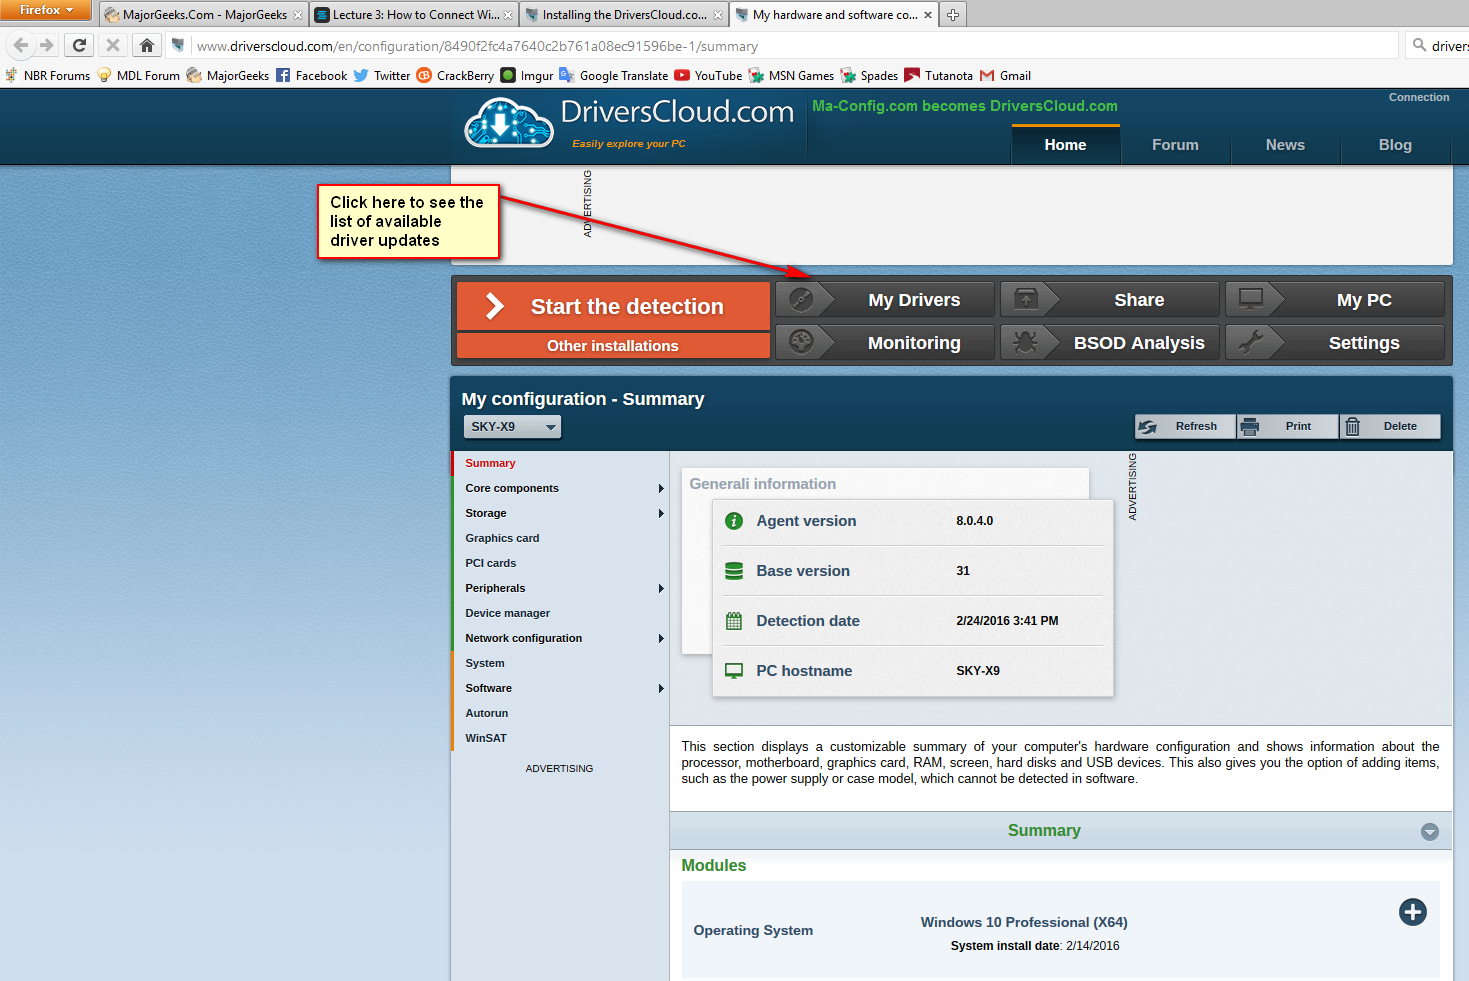This screenshot has height=981, width=1469.
Task: Open the Firefox application menu
Action: 46,10
